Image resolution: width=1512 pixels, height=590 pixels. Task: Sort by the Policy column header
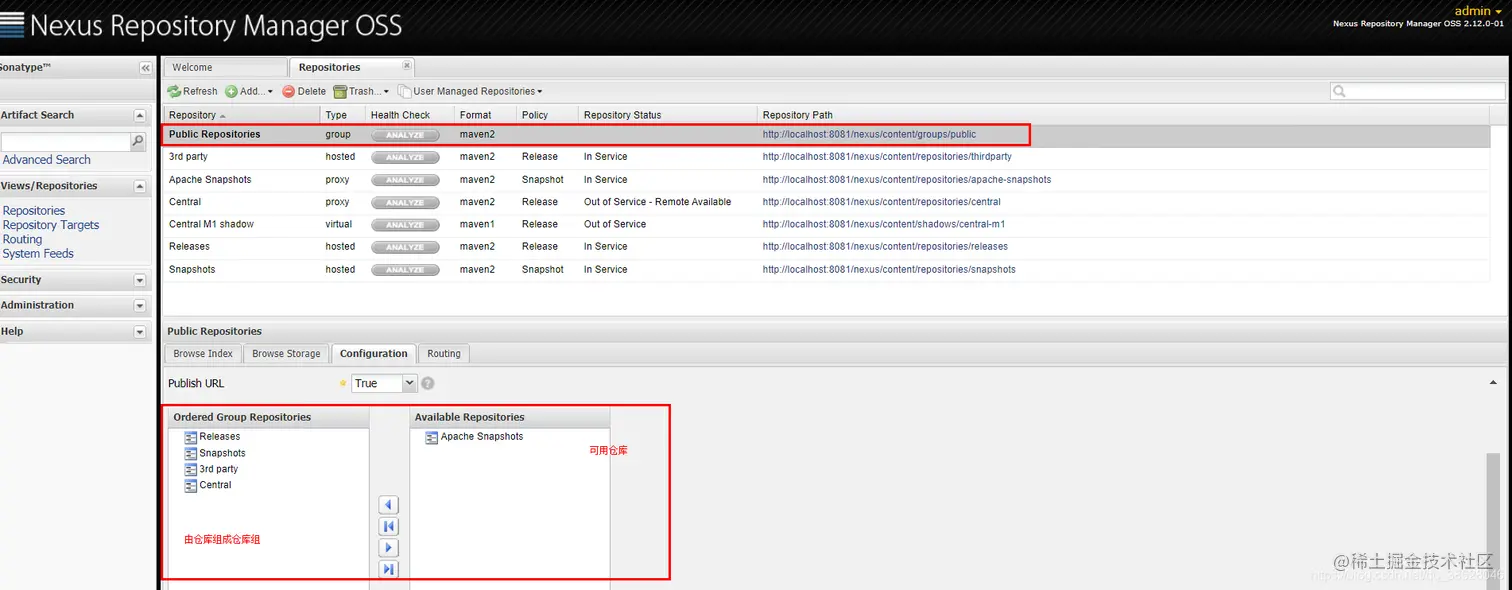[546, 115]
